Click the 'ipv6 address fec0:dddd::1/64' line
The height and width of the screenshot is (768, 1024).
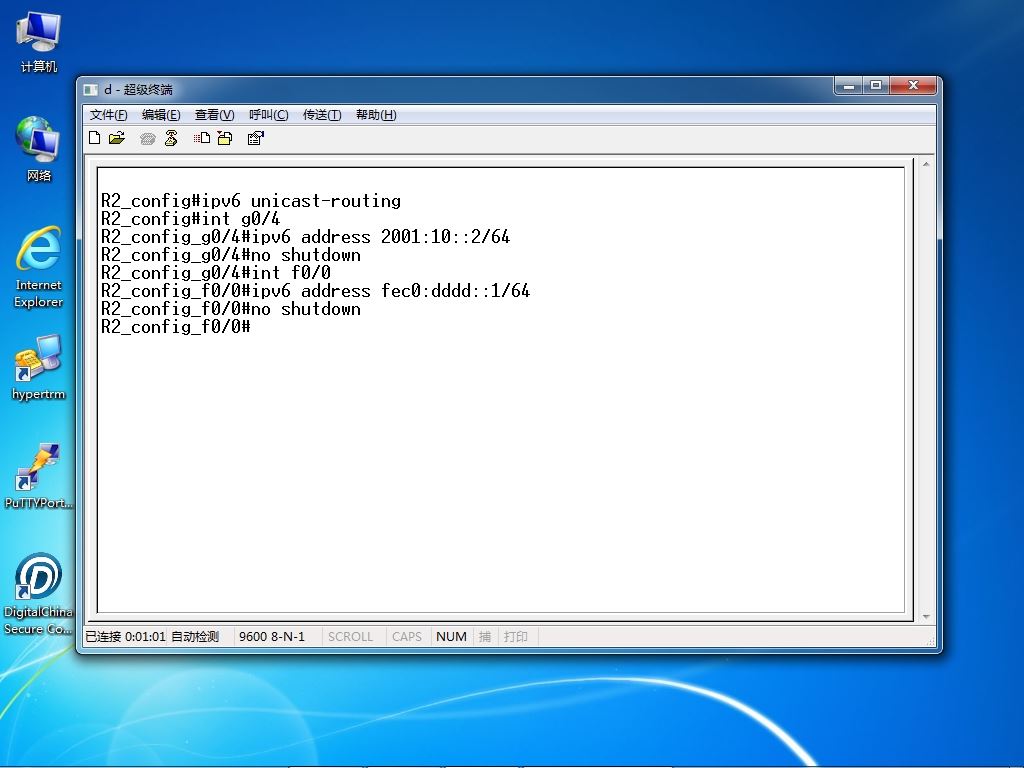point(315,291)
